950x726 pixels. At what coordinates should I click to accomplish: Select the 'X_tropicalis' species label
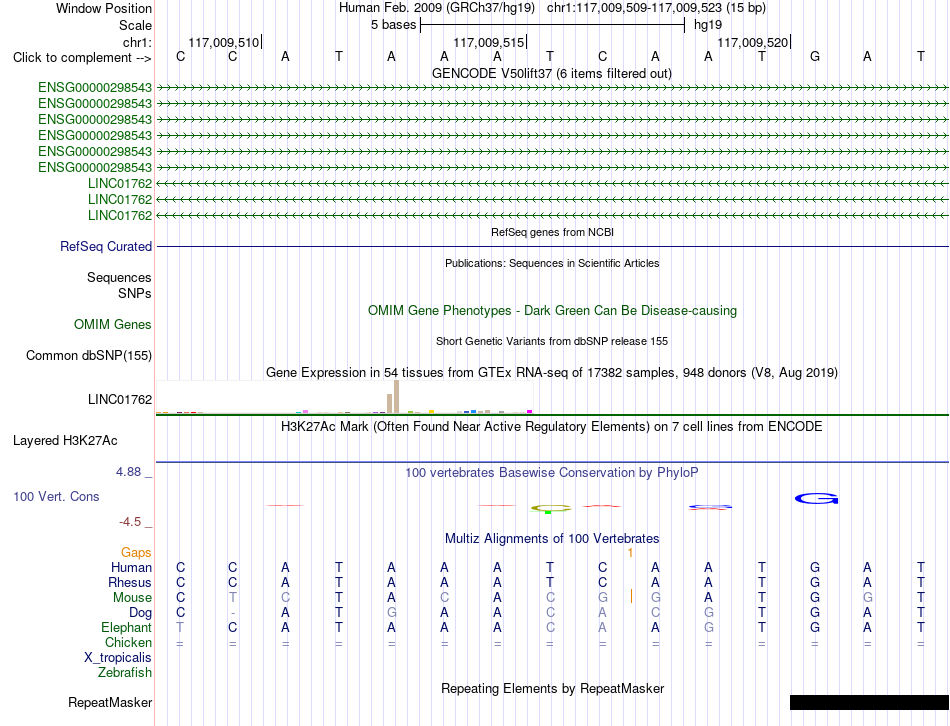pyautogui.click(x=118, y=658)
